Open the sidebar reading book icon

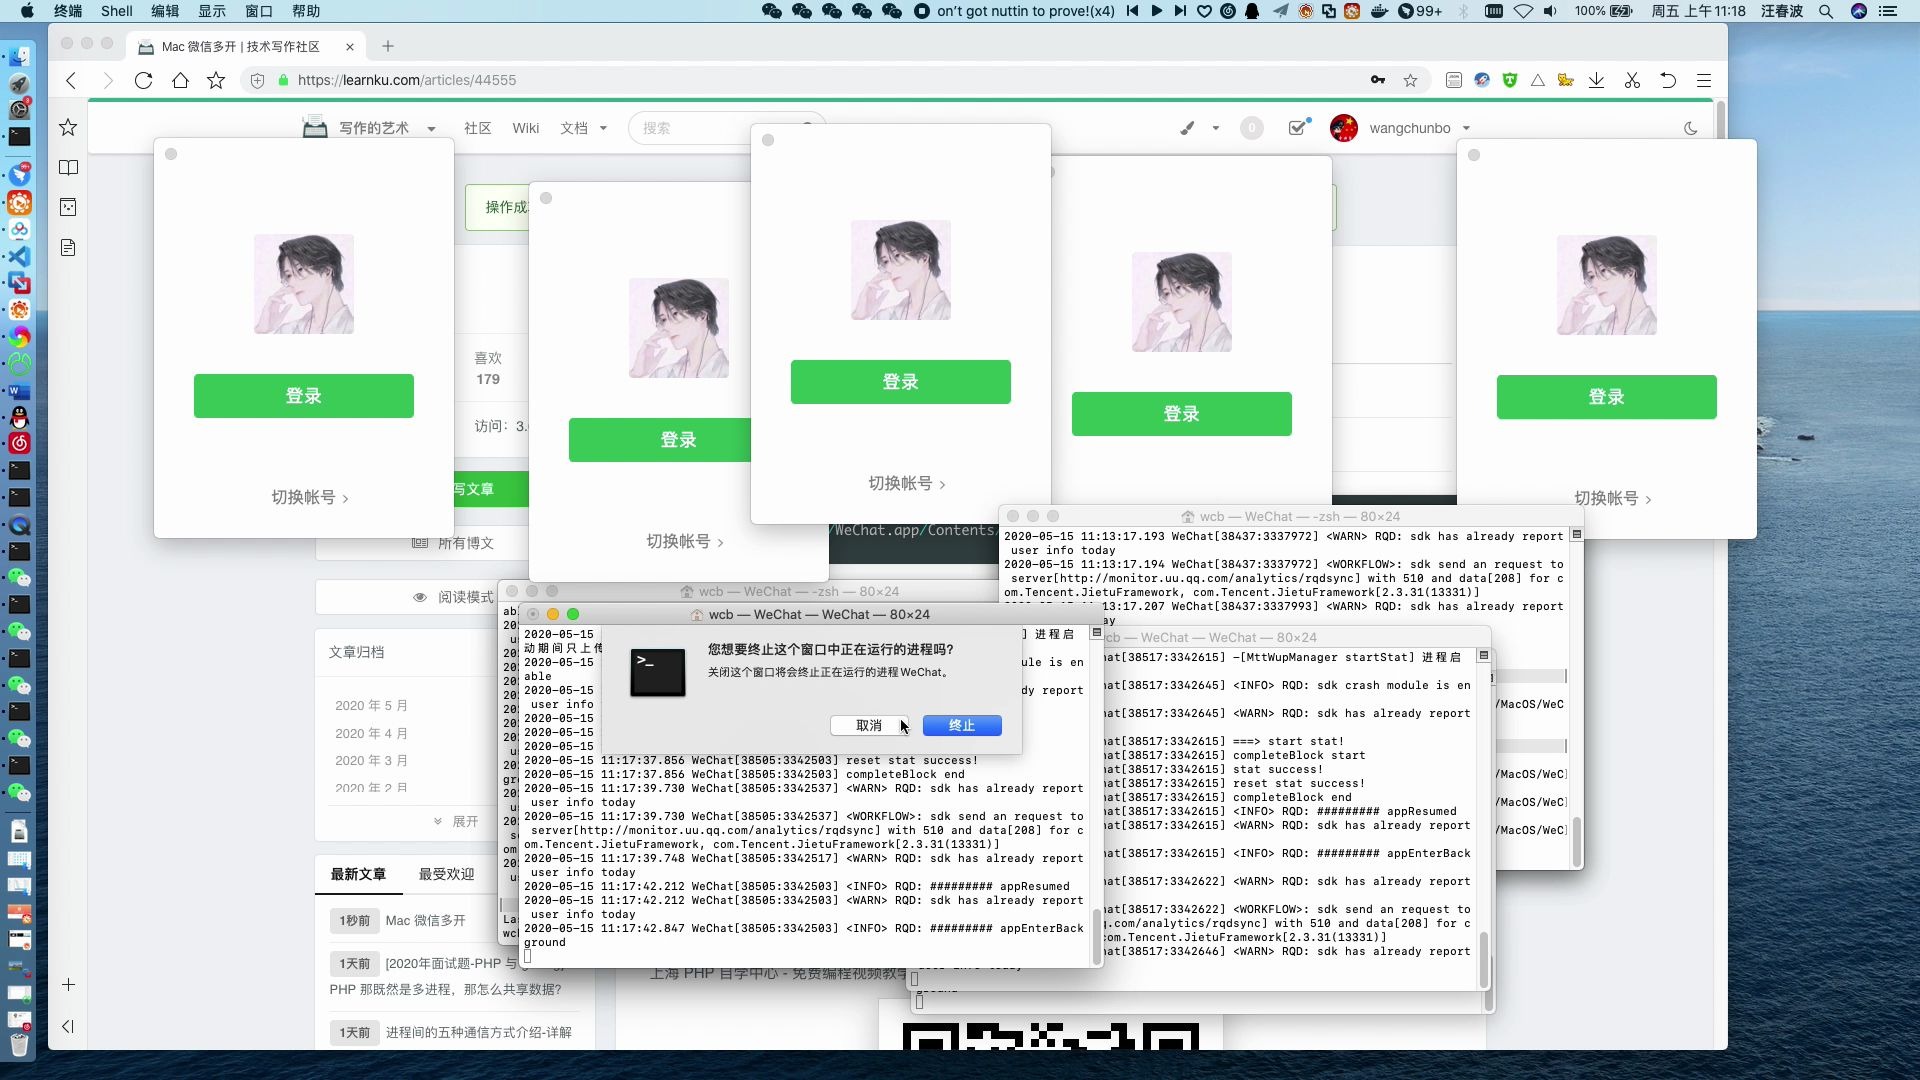pyautogui.click(x=68, y=167)
